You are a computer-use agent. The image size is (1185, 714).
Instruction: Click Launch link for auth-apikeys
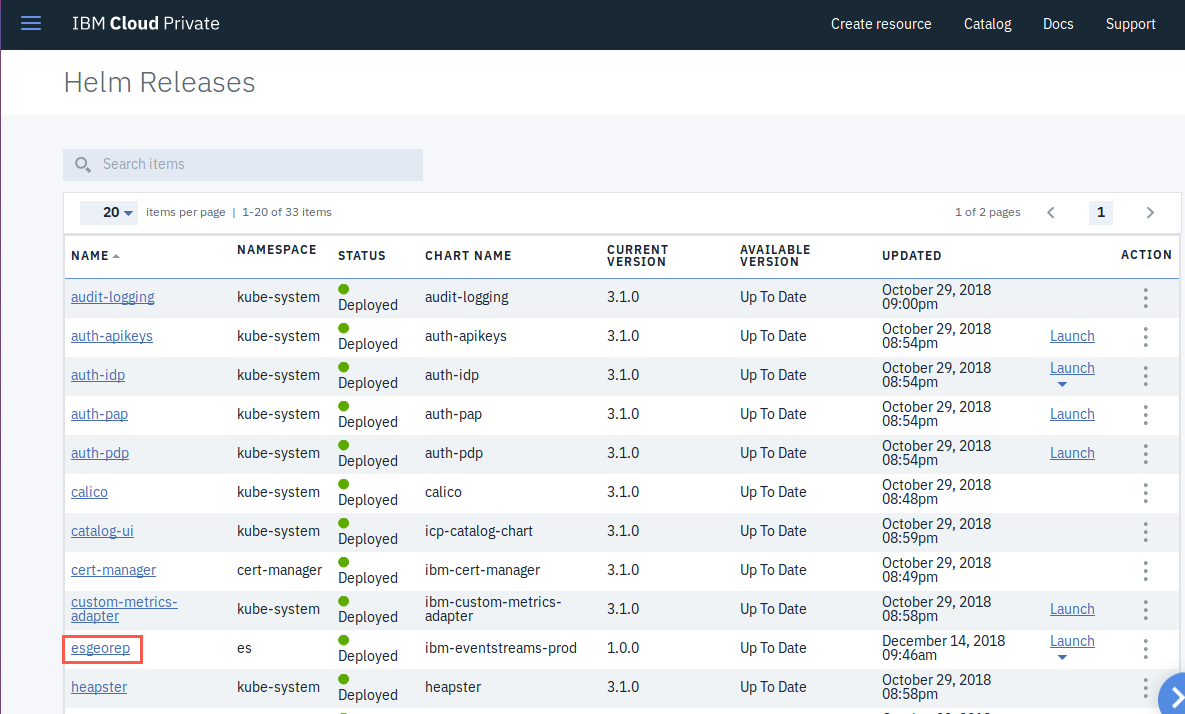pyautogui.click(x=1072, y=336)
